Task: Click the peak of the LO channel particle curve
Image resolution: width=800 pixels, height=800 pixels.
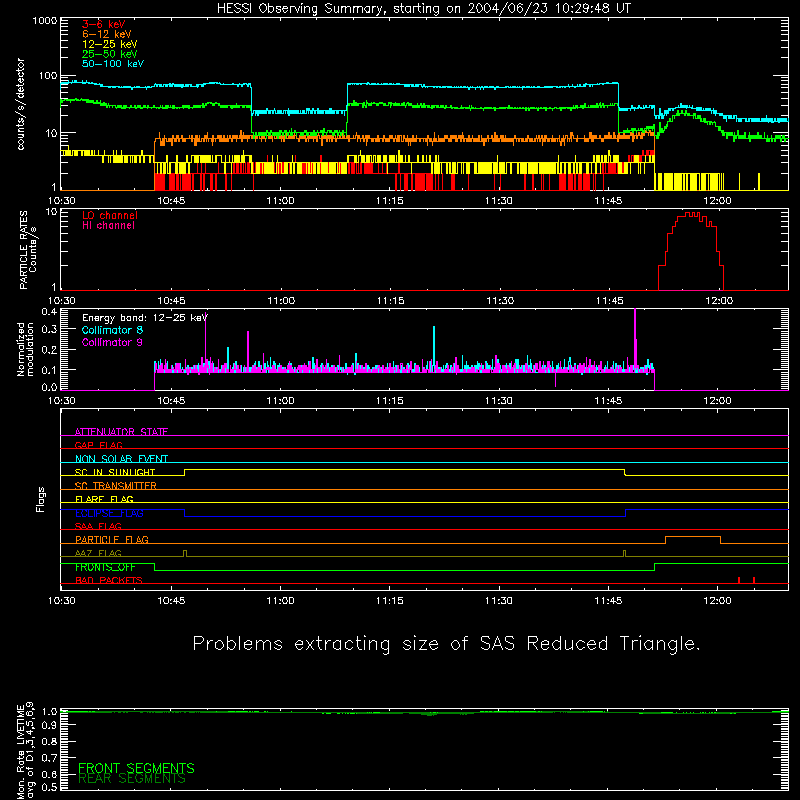Action: tap(692, 214)
